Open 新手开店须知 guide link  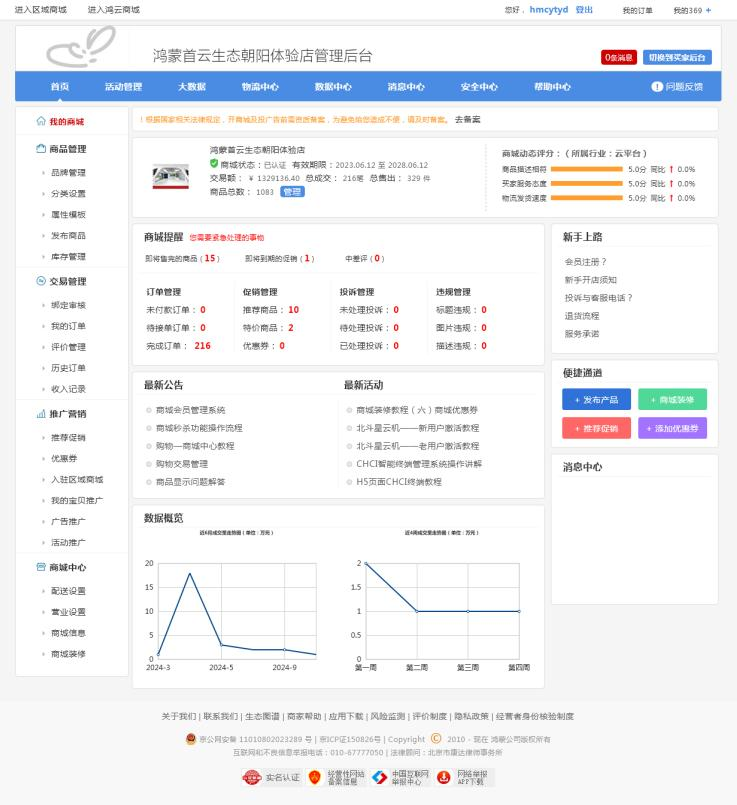[591, 280]
